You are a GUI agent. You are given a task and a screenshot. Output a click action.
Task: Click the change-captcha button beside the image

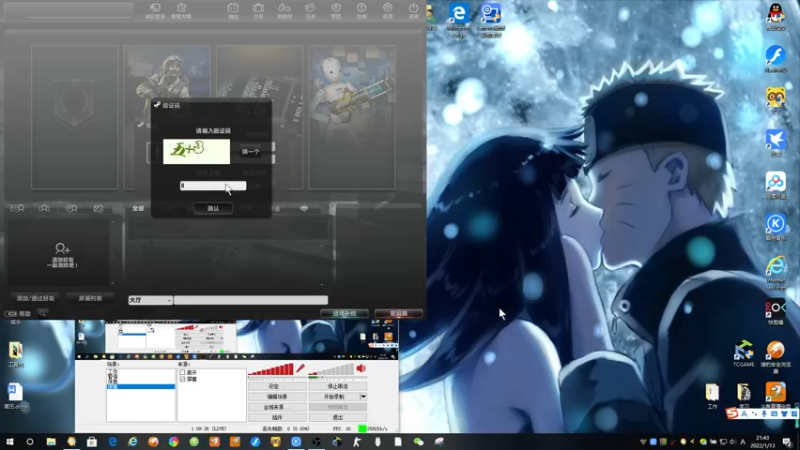[251, 152]
